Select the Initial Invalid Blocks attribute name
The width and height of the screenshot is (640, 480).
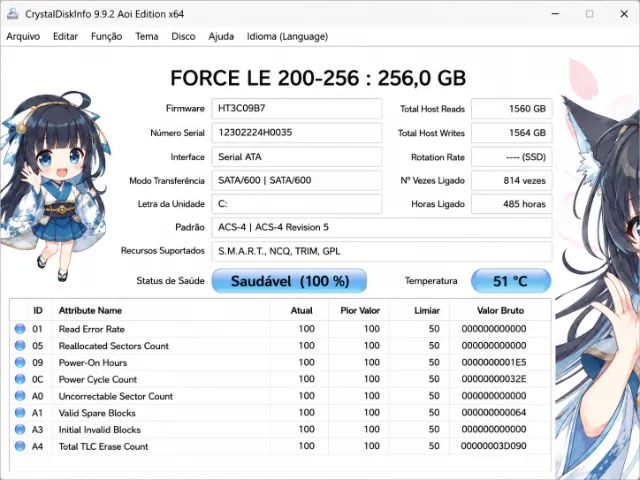(x=100, y=429)
